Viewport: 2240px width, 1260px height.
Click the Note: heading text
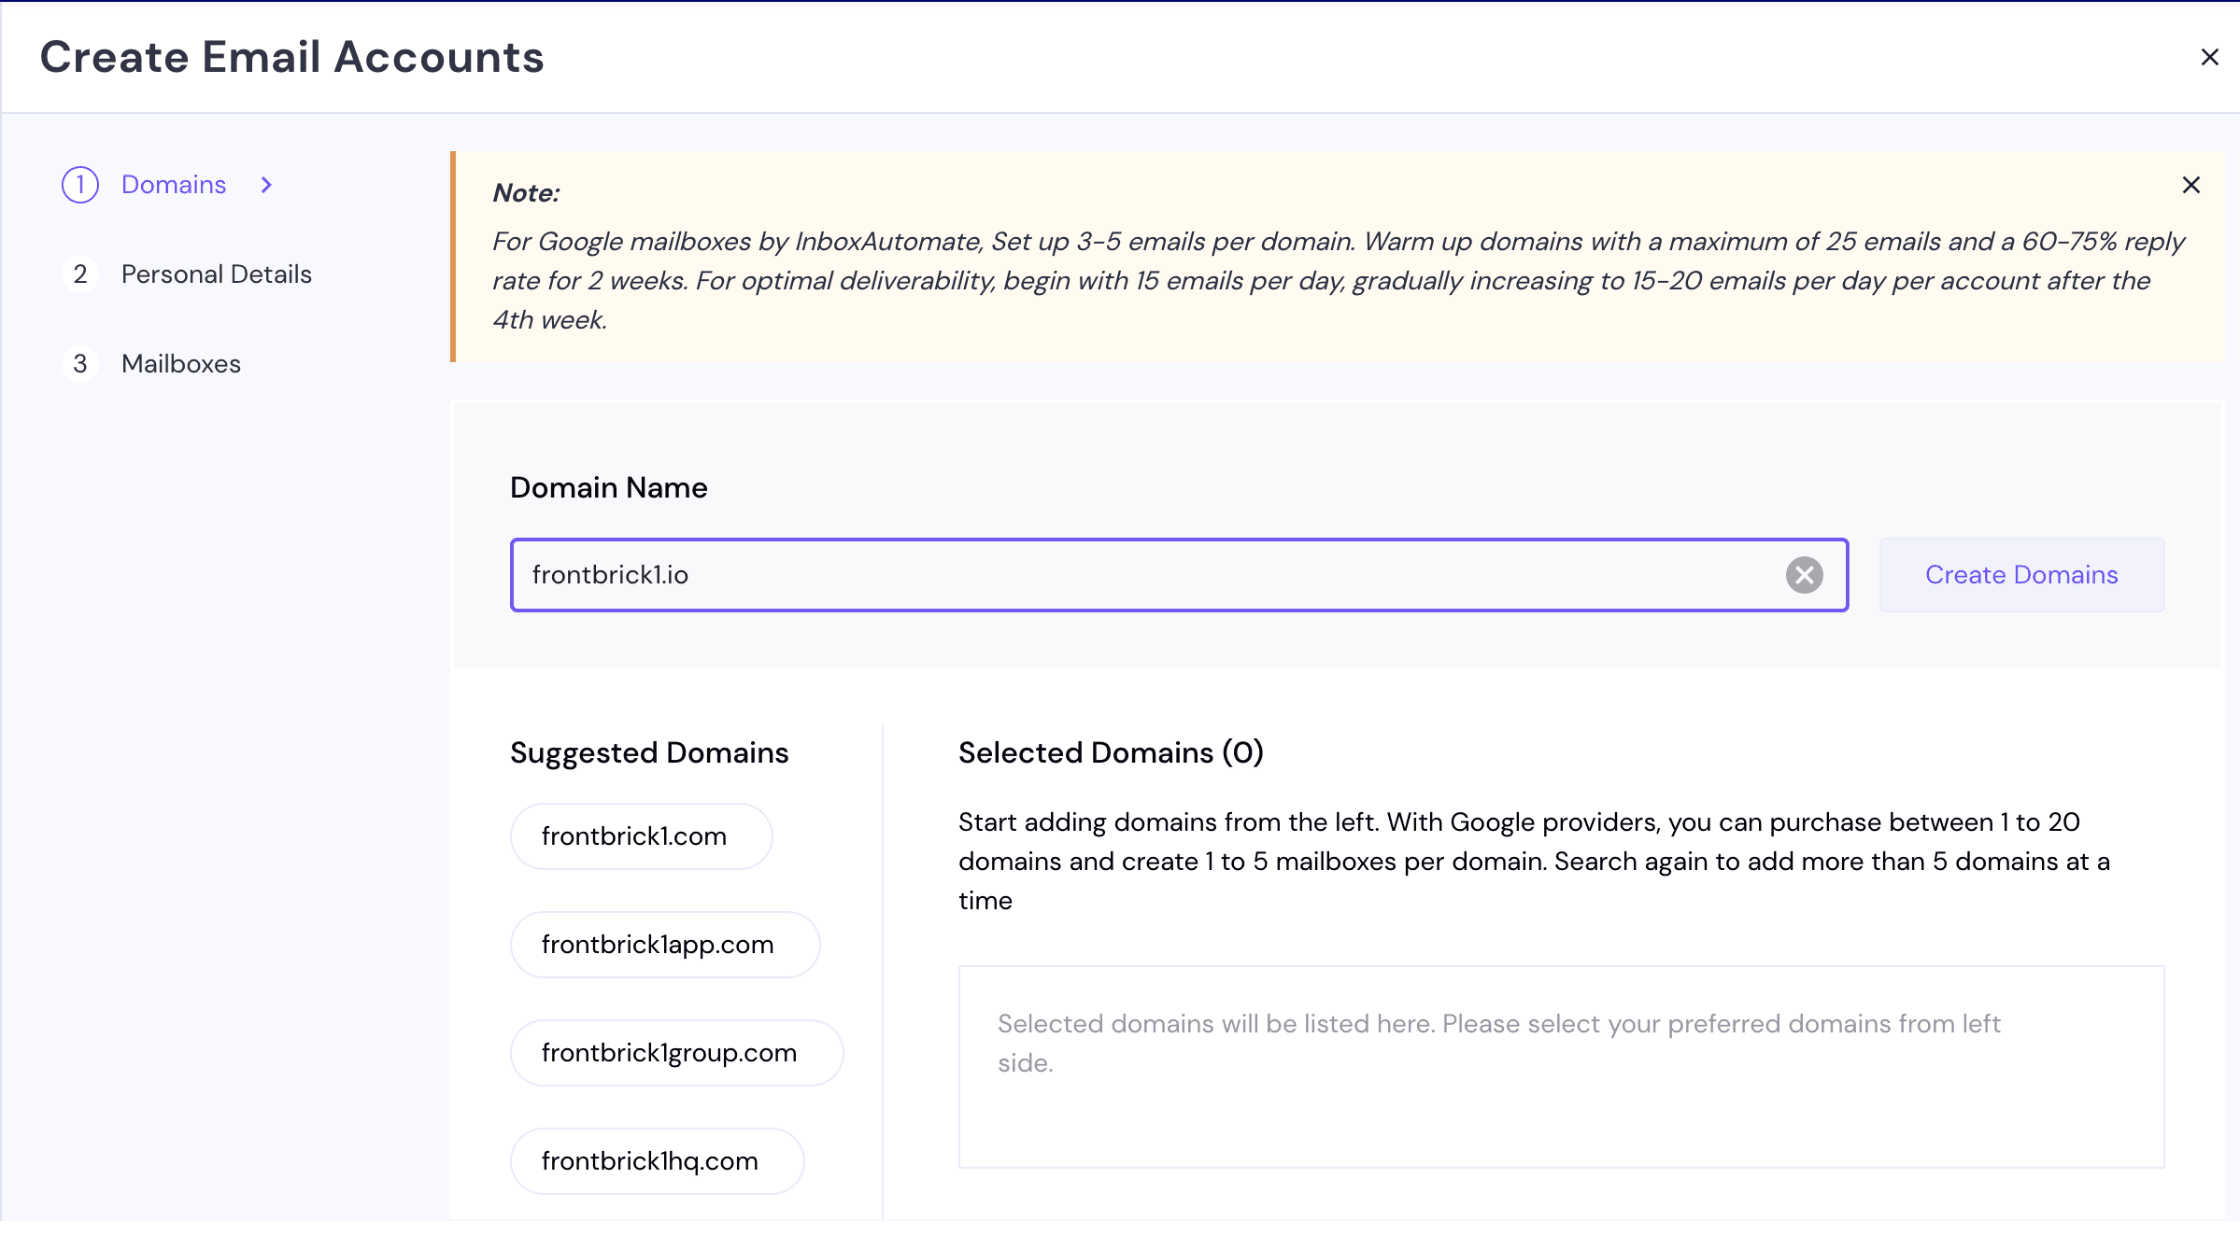pos(525,193)
